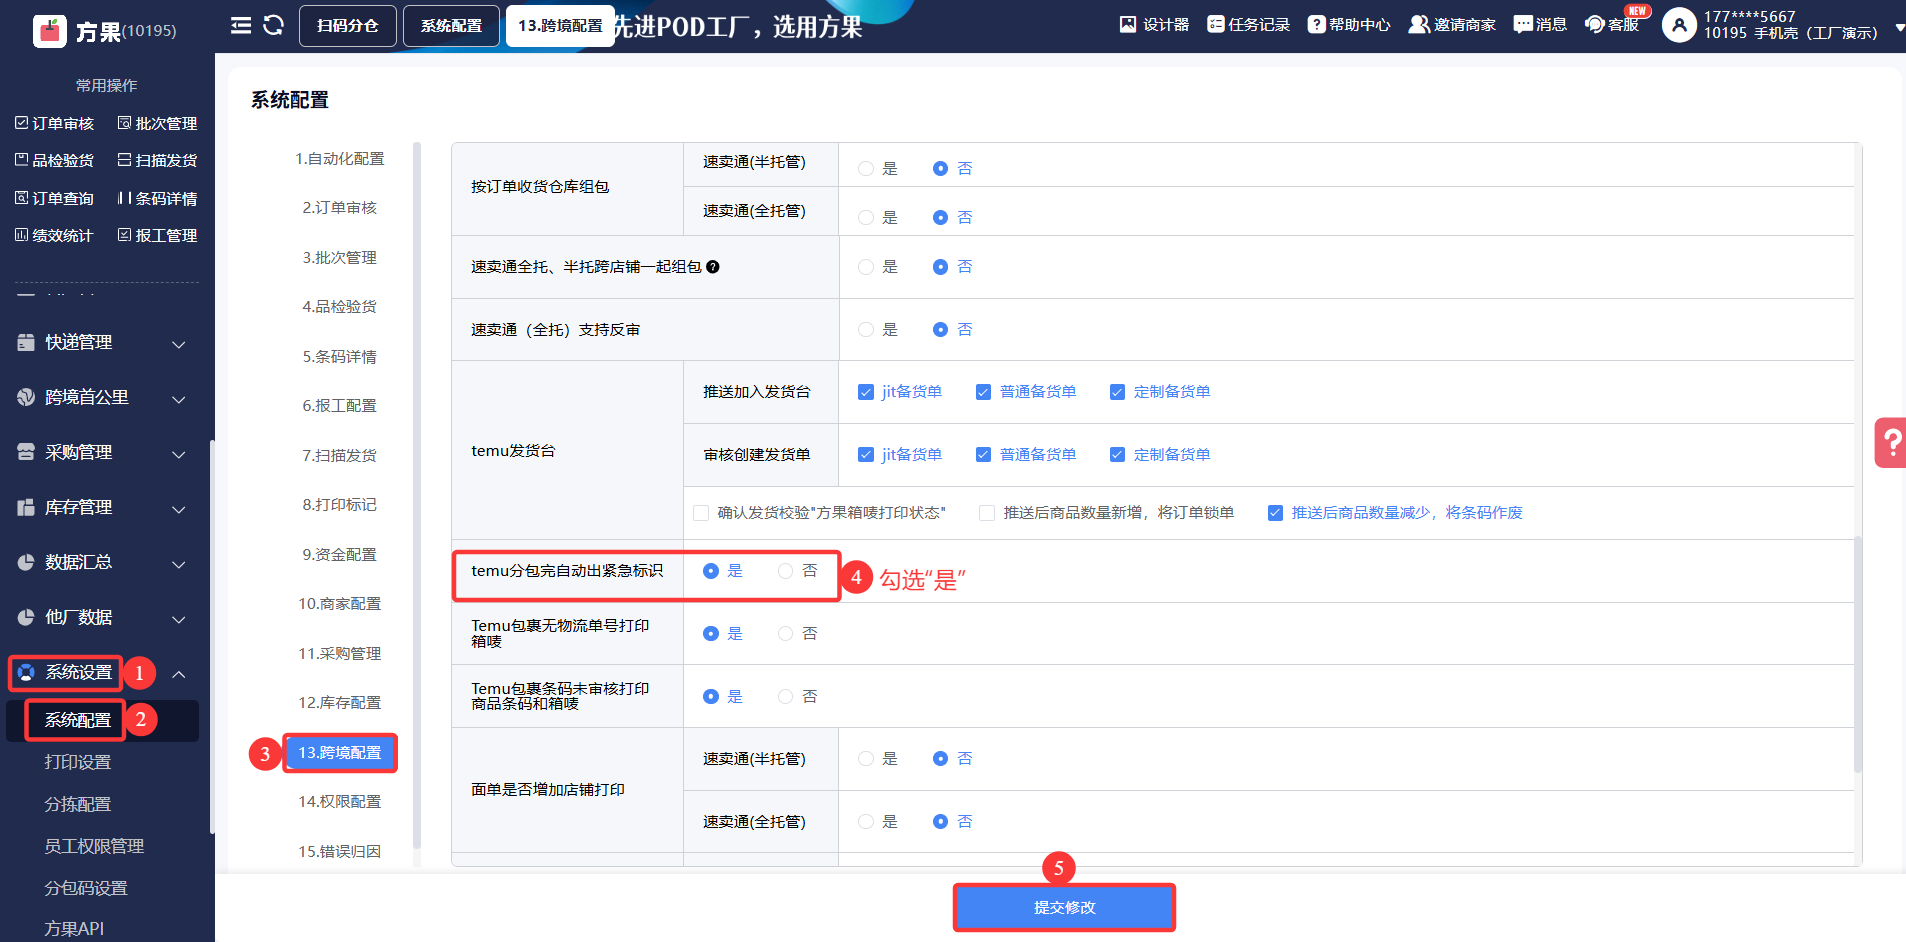This screenshot has height=942, width=1906.
Task: Click the red floating question mark help
Action: (x=1890, y=442)
